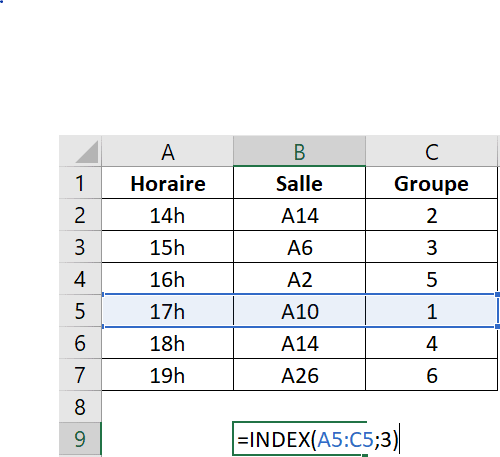Click the Horaire header cell
Screen dimensions: 500x457
click(168, 183)
